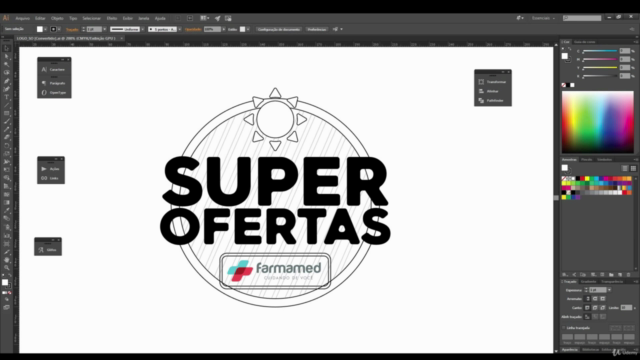Screen dimensions: 640x360
Task: Open opacity percentage dropdown
Action: [223, 29]
